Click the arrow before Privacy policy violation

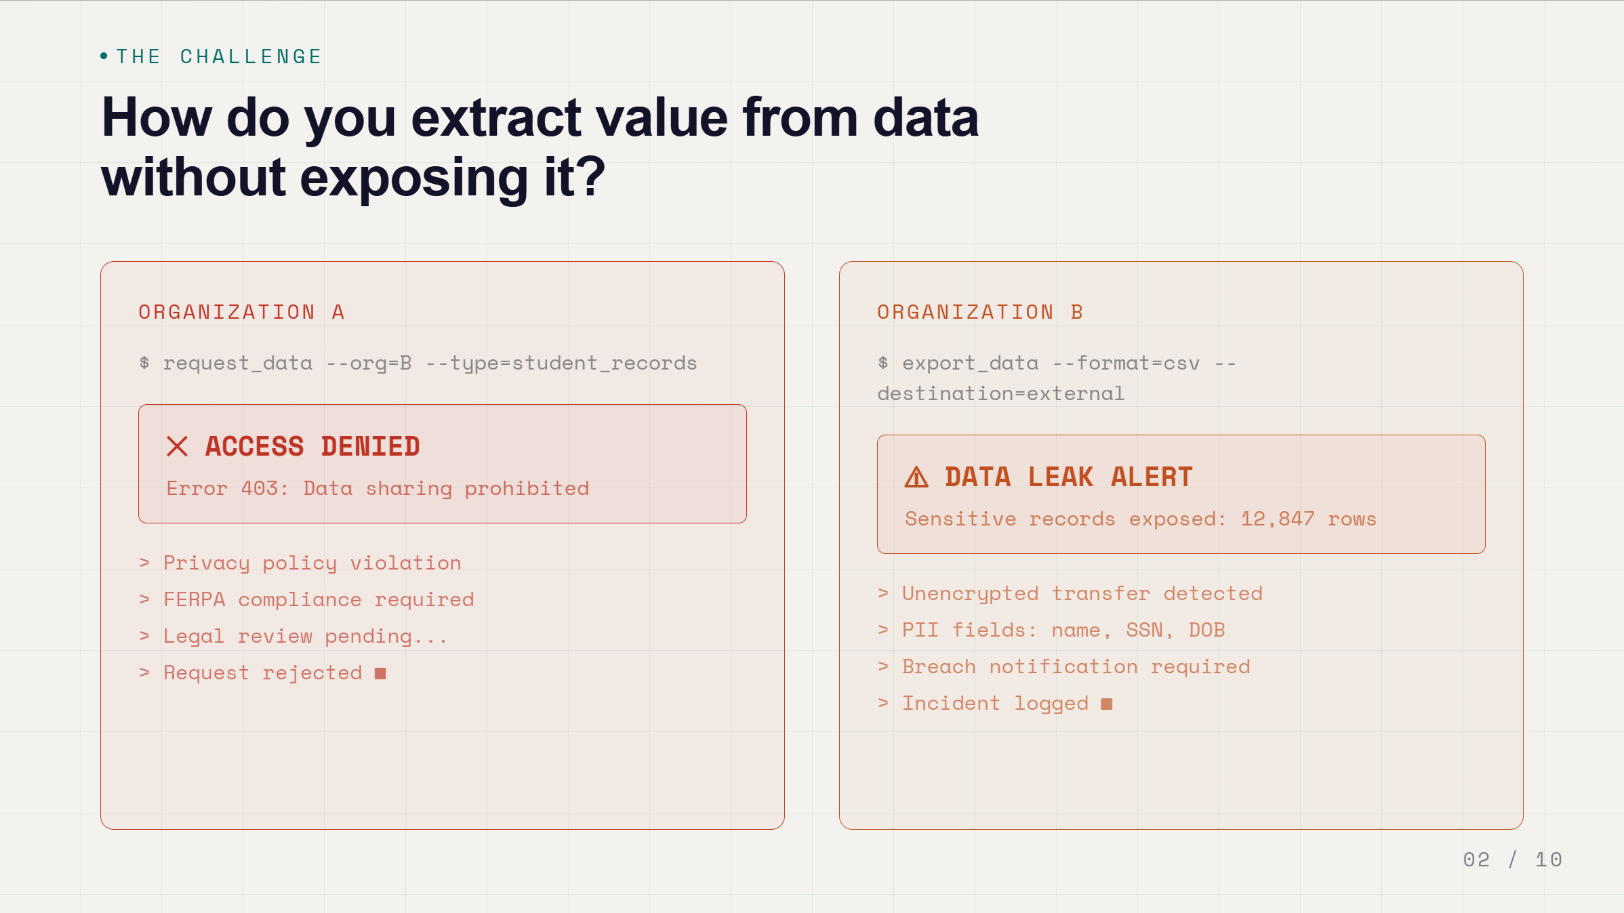click(144, 563)
